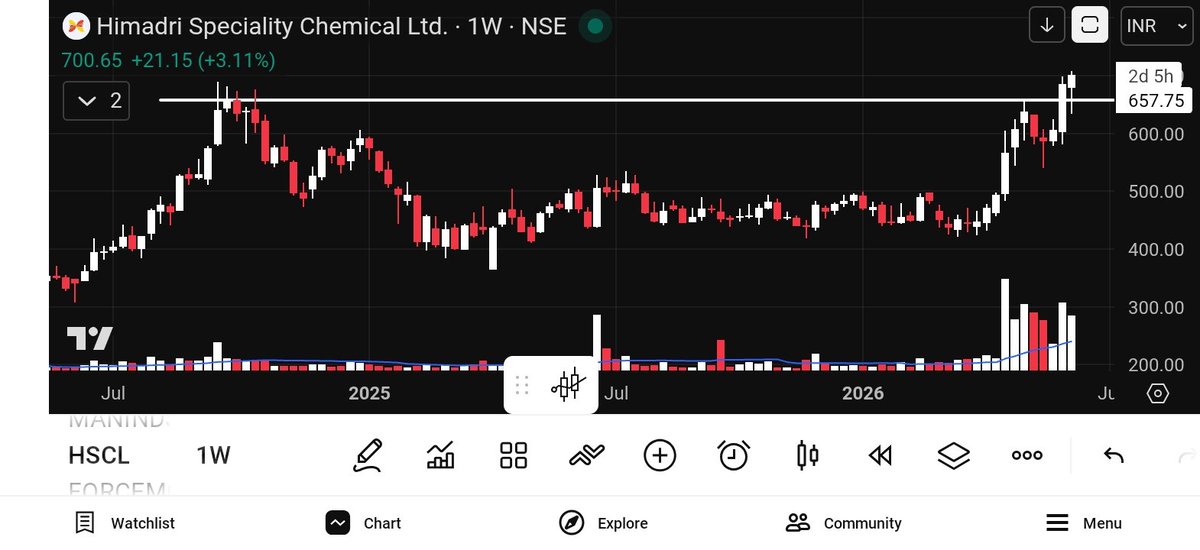Click the green market status dot
Screen dimensions: 1200x550
[x=595, y=26]
